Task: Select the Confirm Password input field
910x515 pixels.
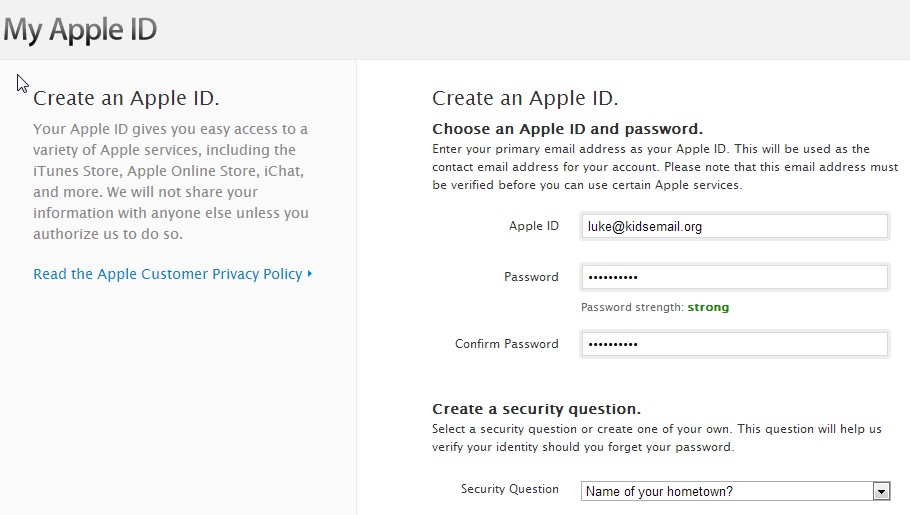Action: 734,344
